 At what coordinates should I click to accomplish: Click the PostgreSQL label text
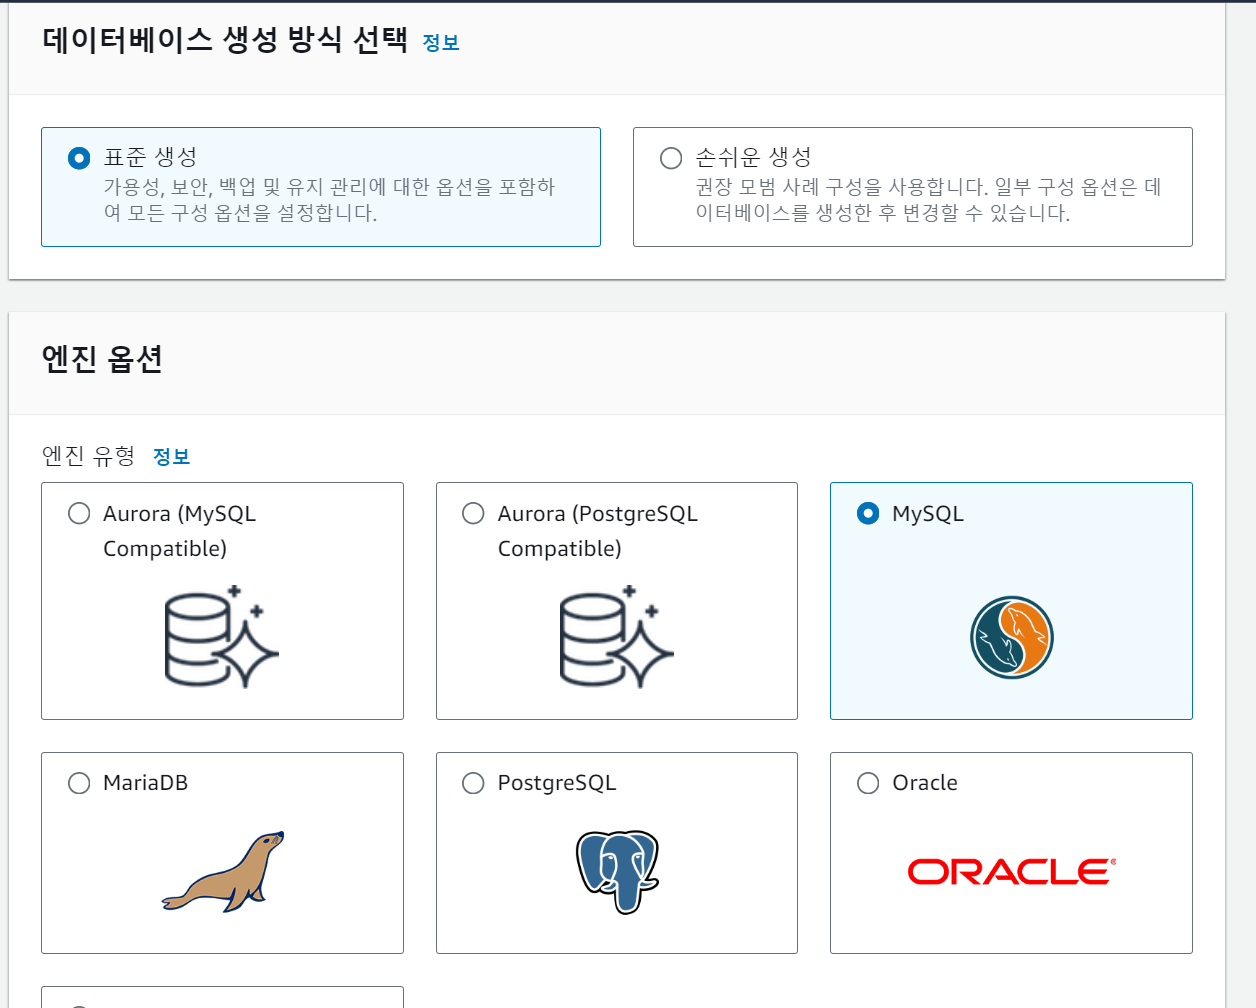tap(557, 784)
